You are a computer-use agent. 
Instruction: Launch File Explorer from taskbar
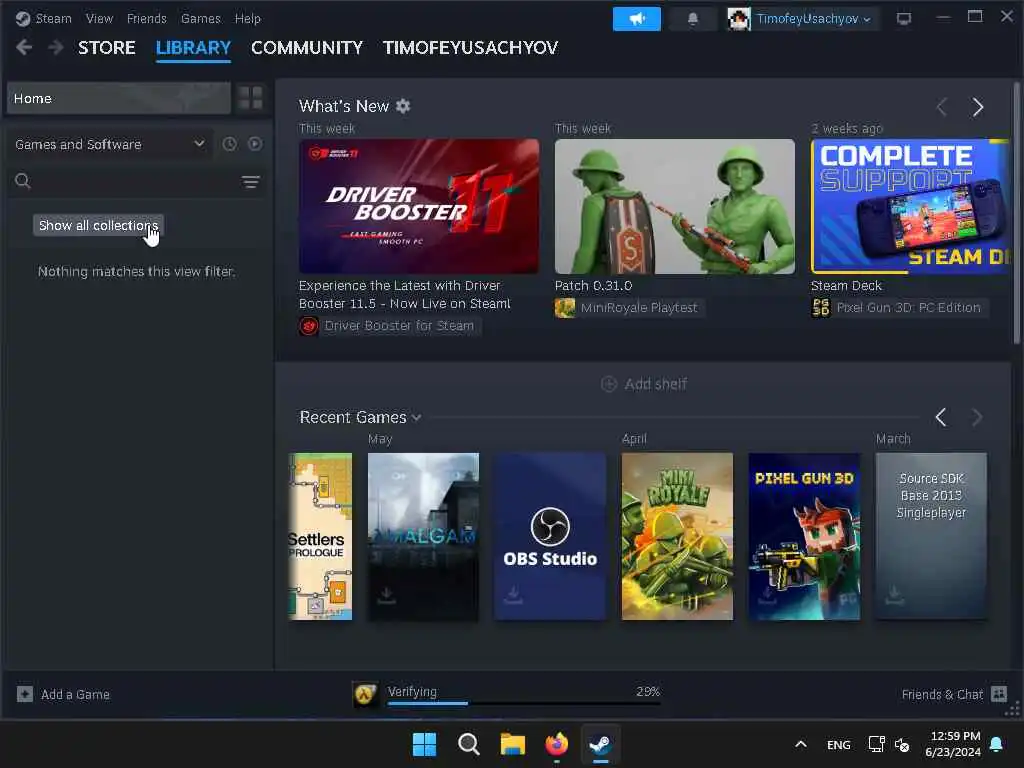(x=513, y=744)
